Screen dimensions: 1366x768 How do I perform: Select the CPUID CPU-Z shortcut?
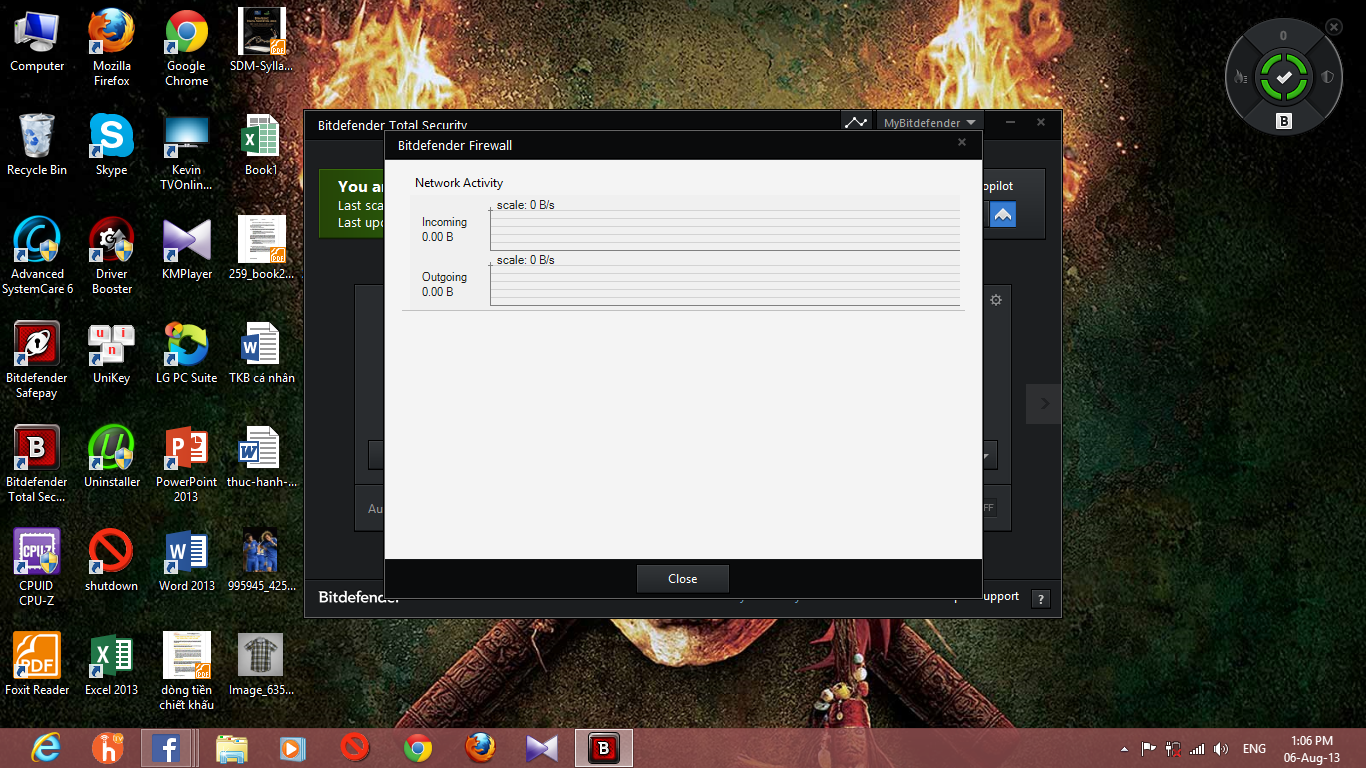37,568
